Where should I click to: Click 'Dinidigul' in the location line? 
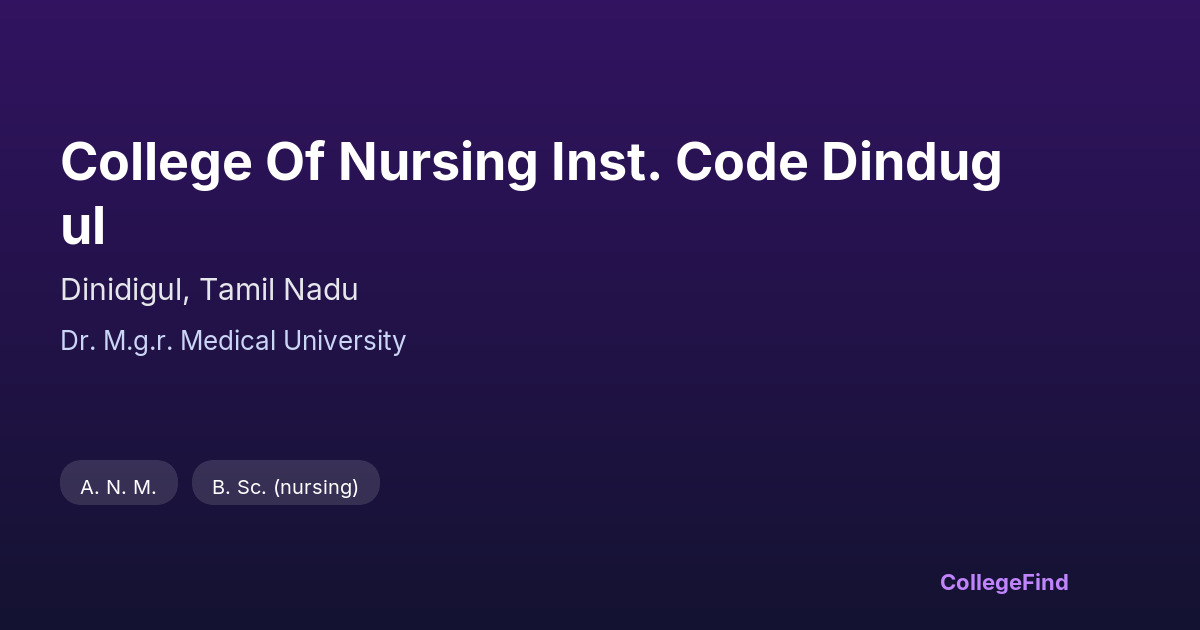click(x=122, y=290)
